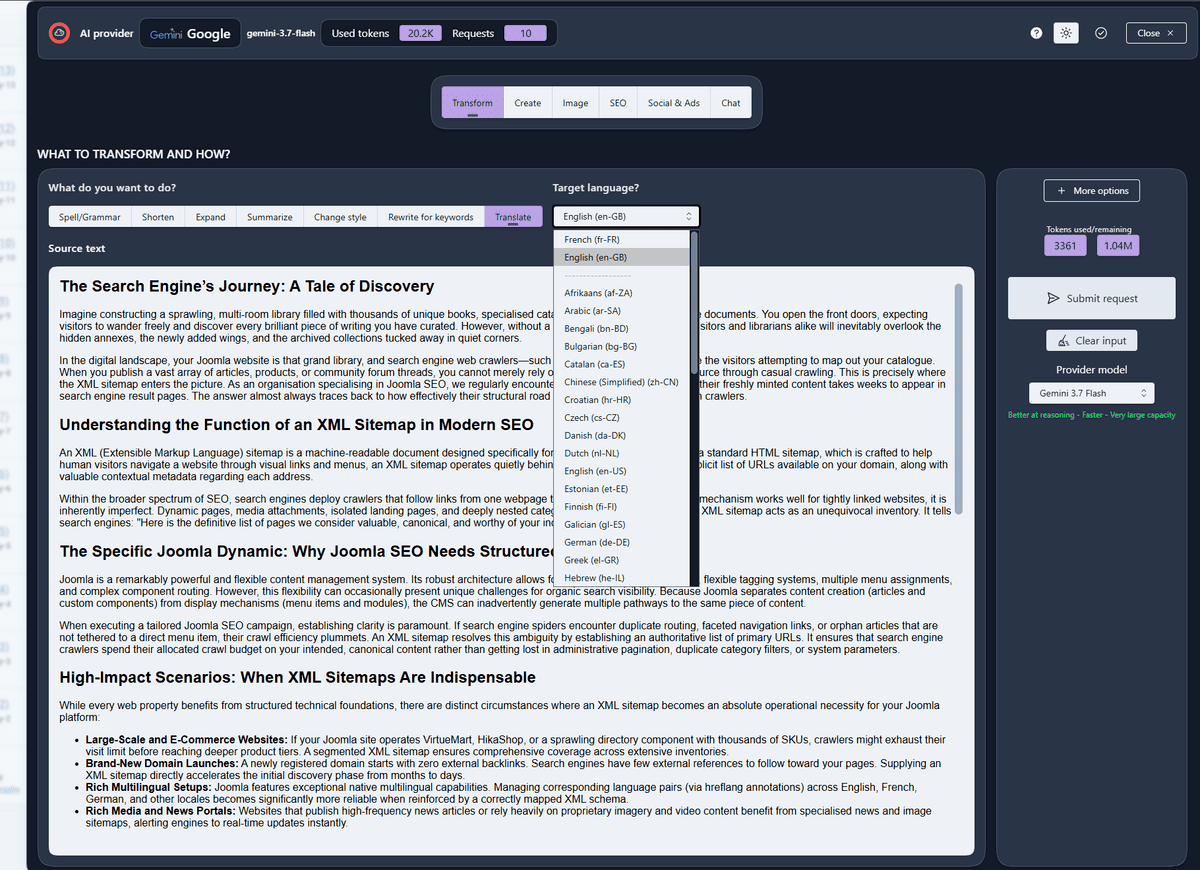Choose Danish (da-DK) option
The image size is (1200, 870).
coord(621,436)
